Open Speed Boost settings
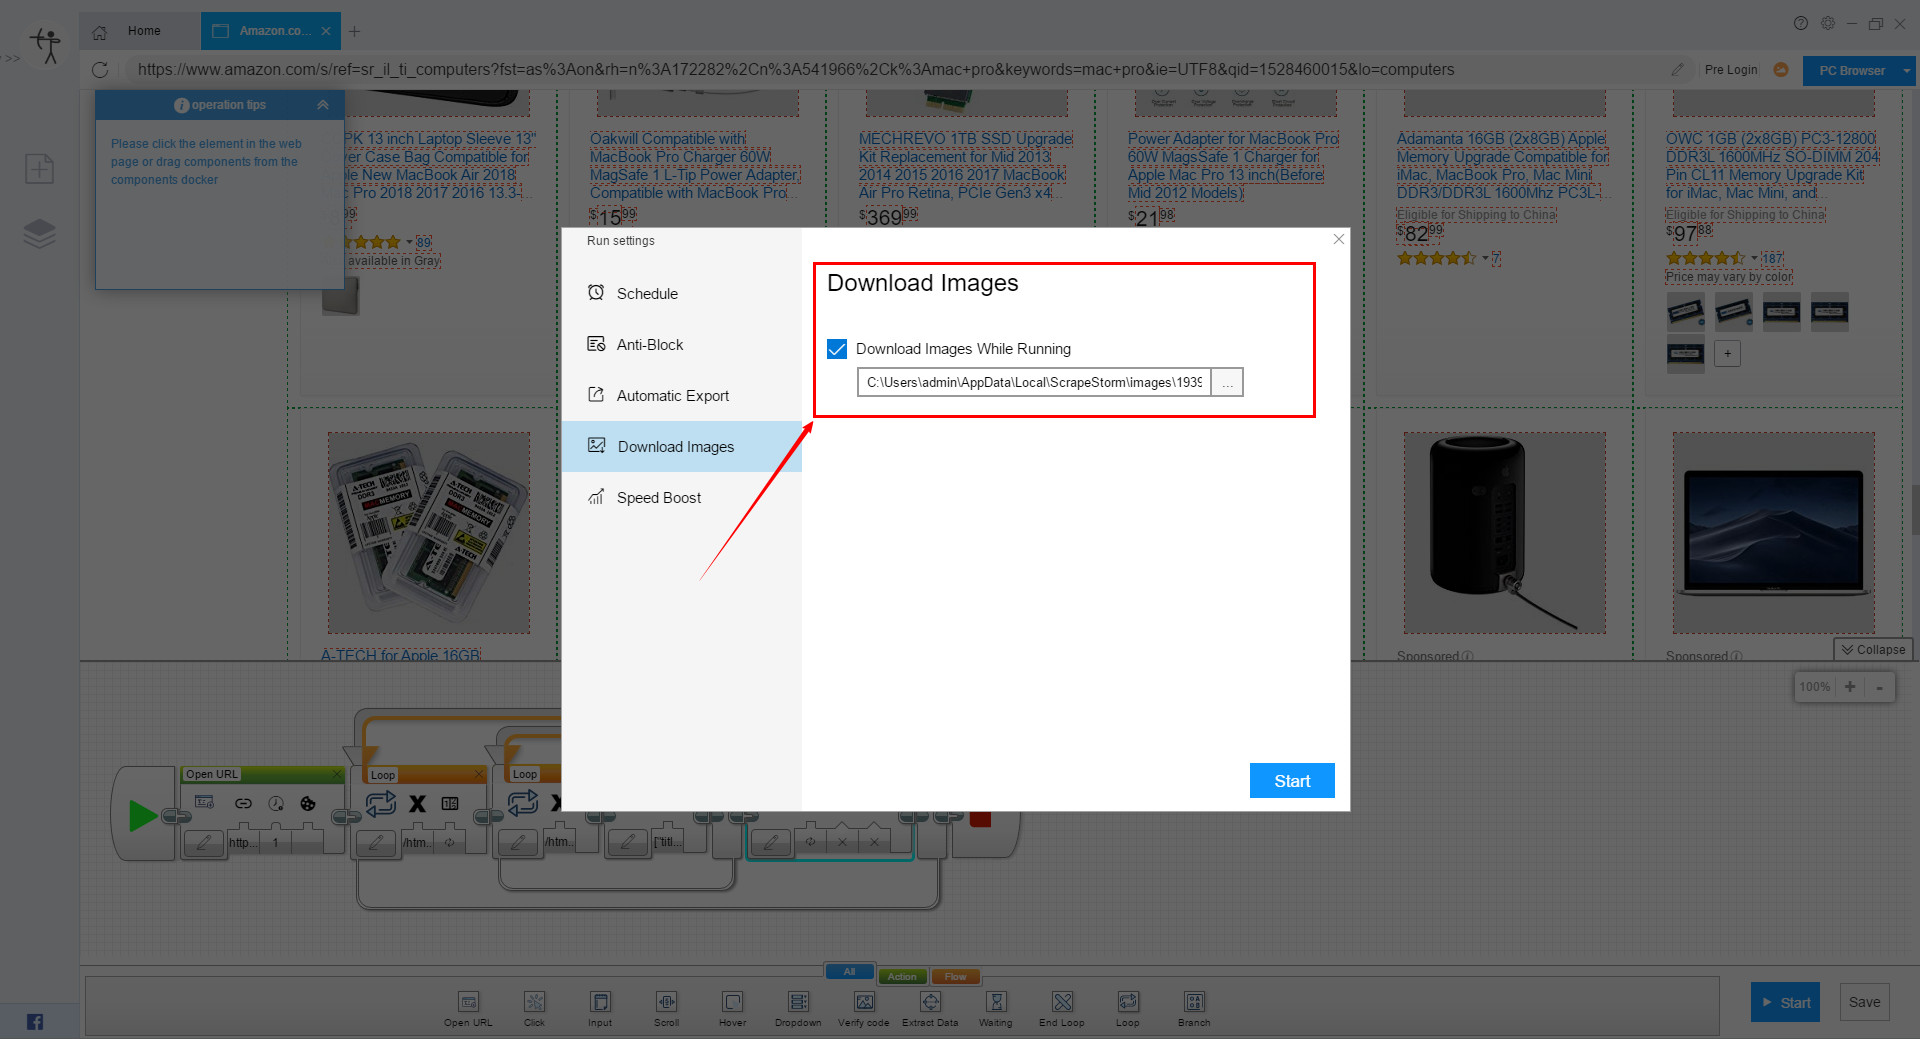The image size is (1920, 1039). [x=658, y=497]
